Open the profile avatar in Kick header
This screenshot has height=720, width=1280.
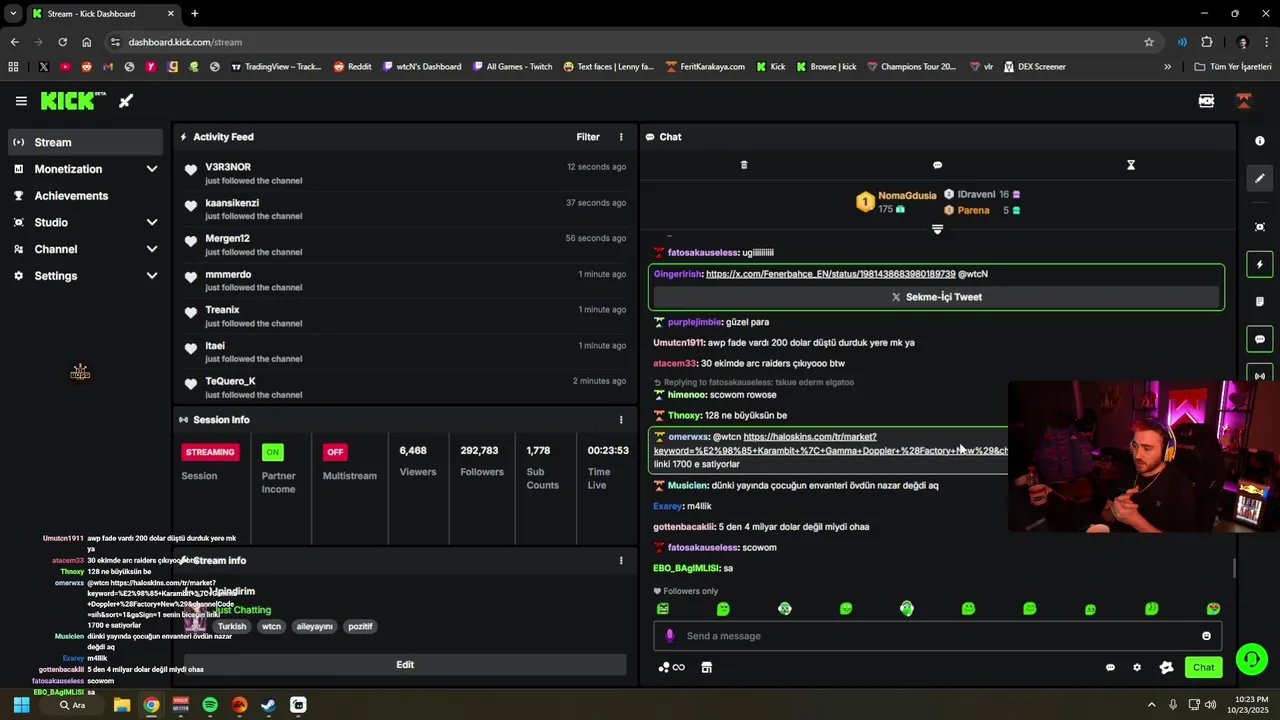(x=1244, y=101)
